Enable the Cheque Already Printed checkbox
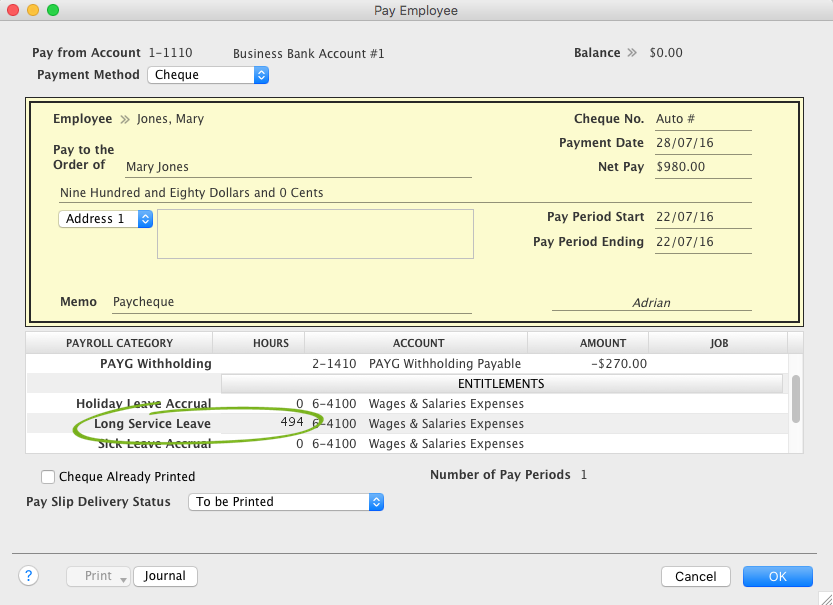This screenshot has height=605, width=833. click(48, 477)
